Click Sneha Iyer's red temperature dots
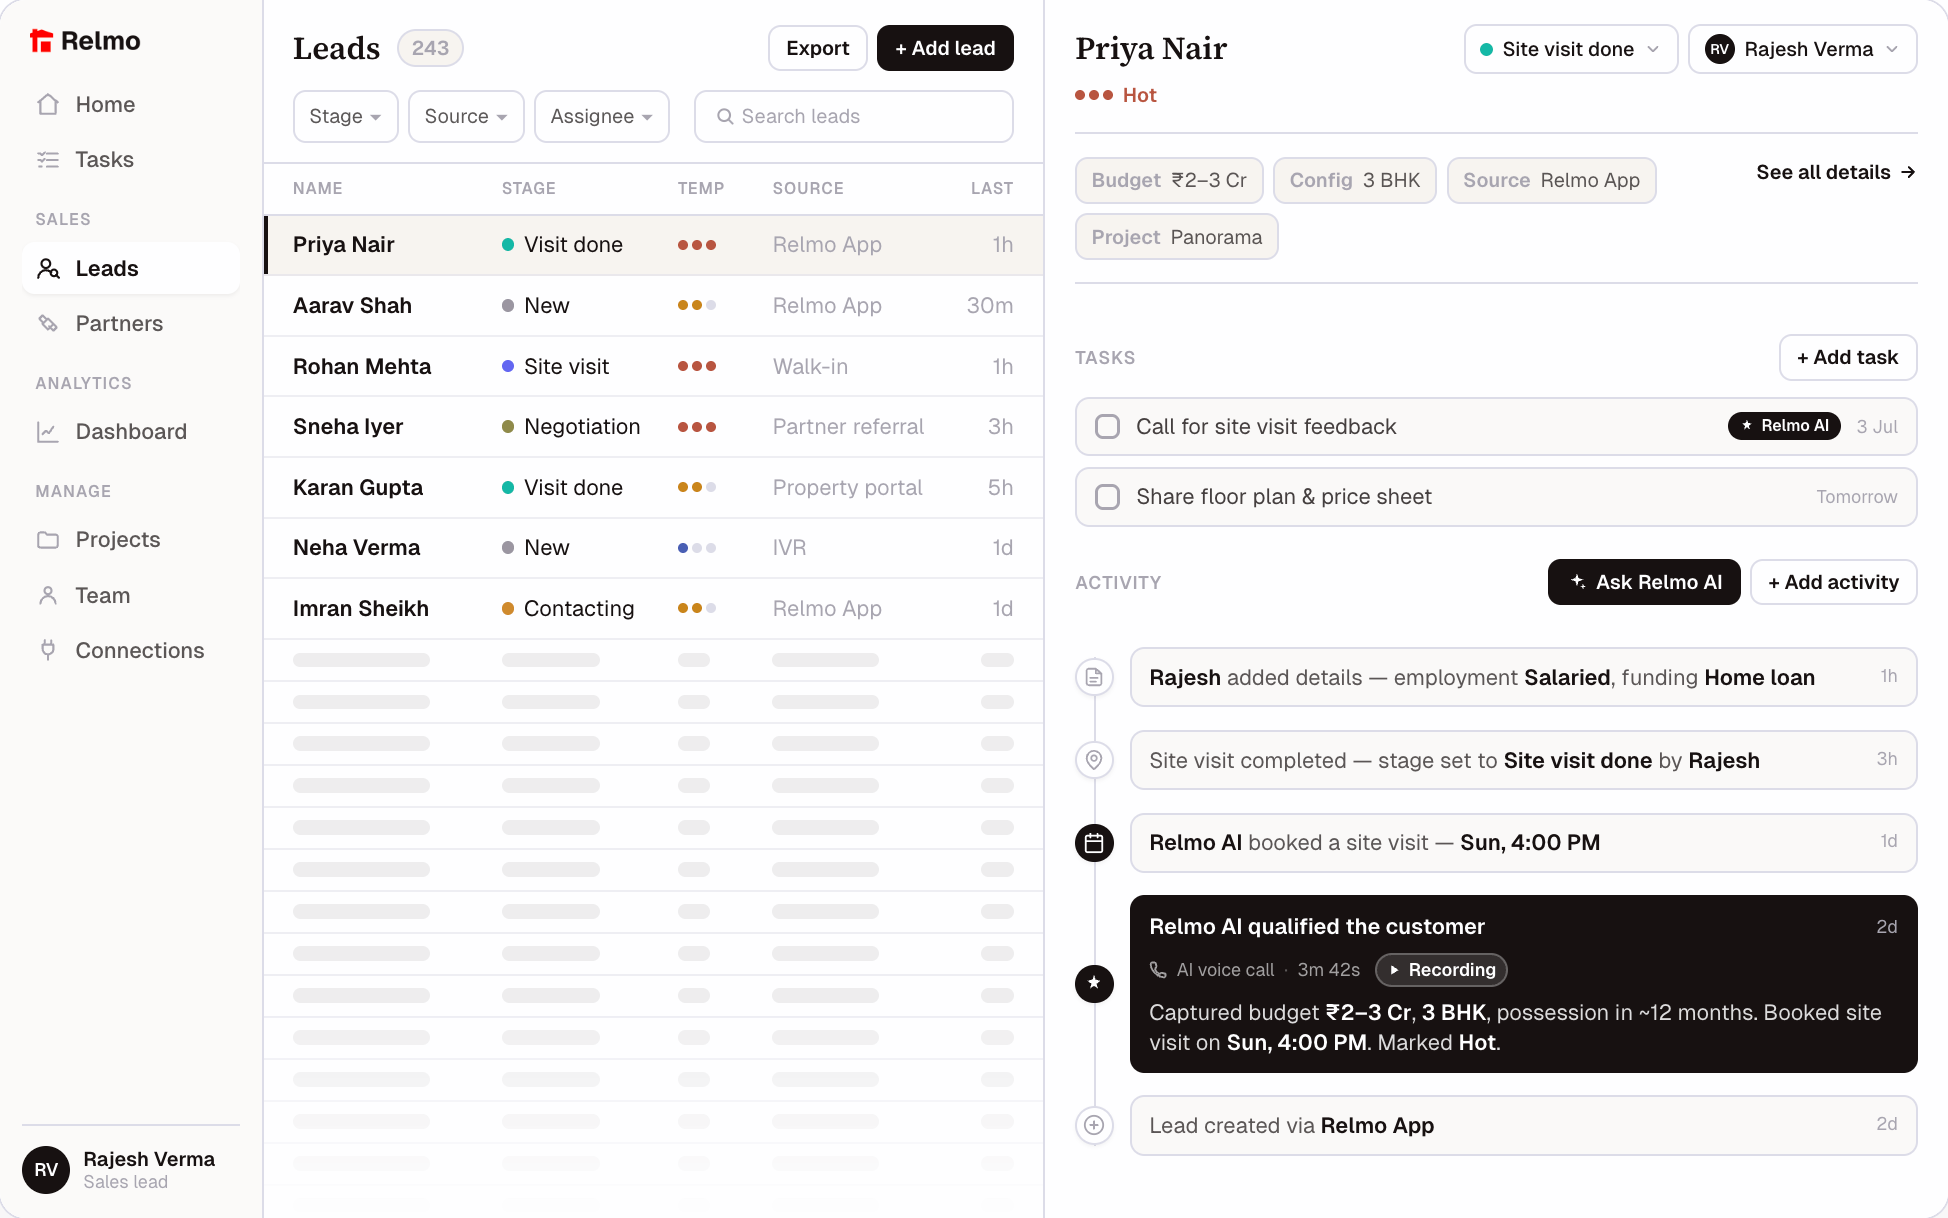The image size is (1948, 1218). [697, 427]
